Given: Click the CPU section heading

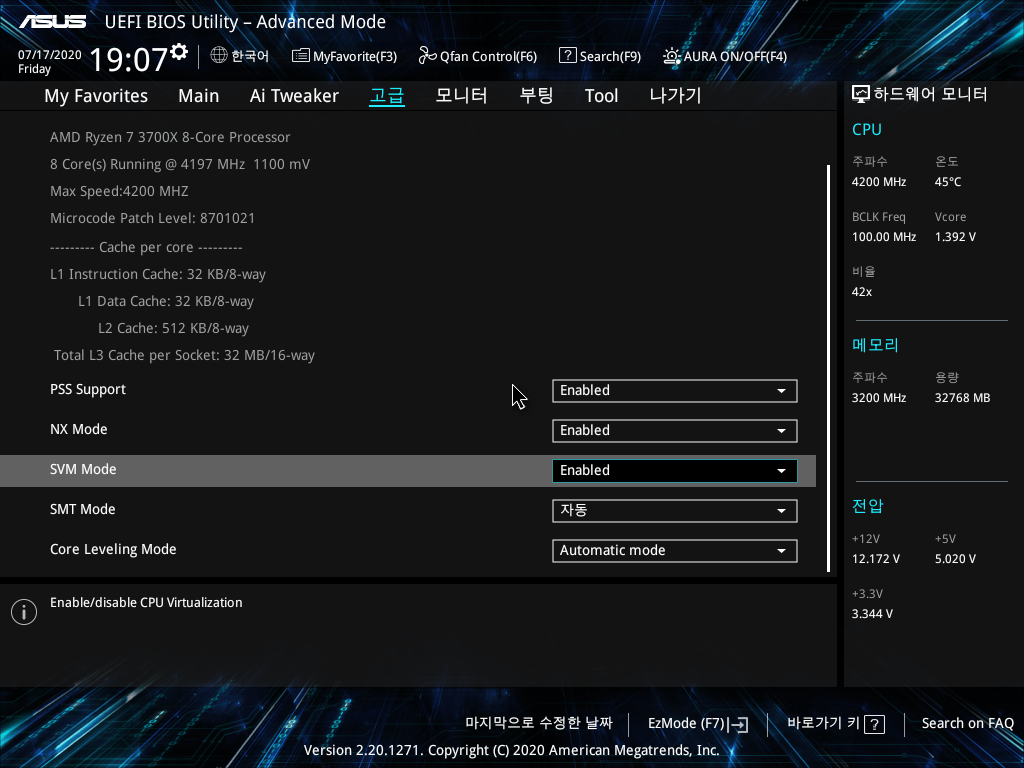Looking at the screenshot, I should pyautogui.click(x=867, y=129).
